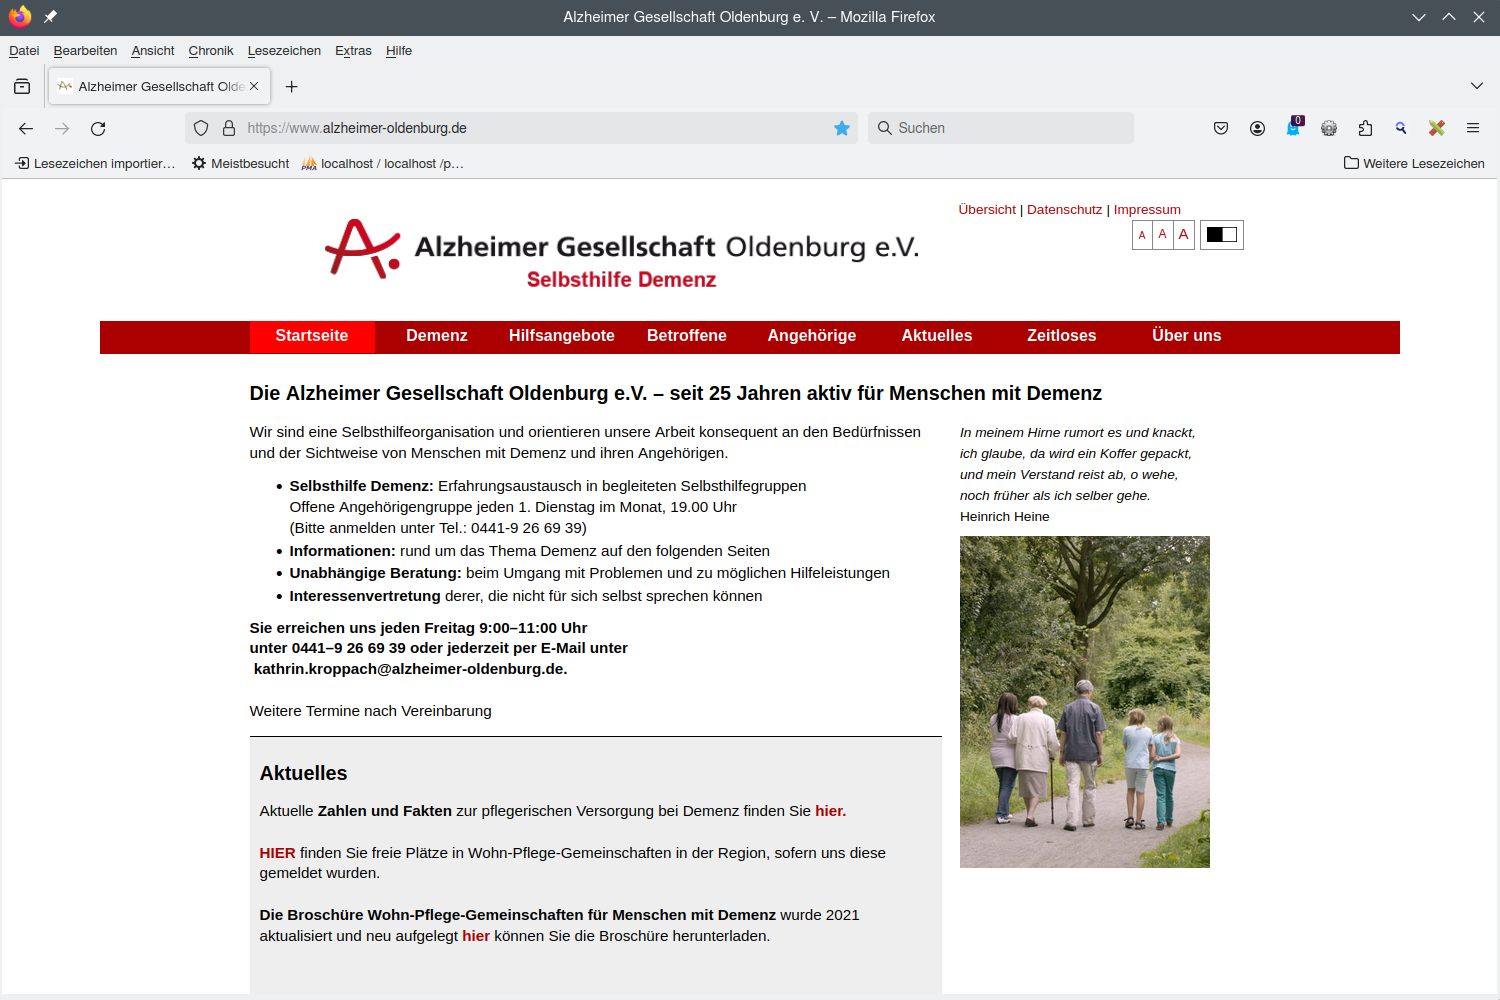Minimize the Firefox window
The height and width of the screenshot is (1000, 1500).
[1418, 17]
